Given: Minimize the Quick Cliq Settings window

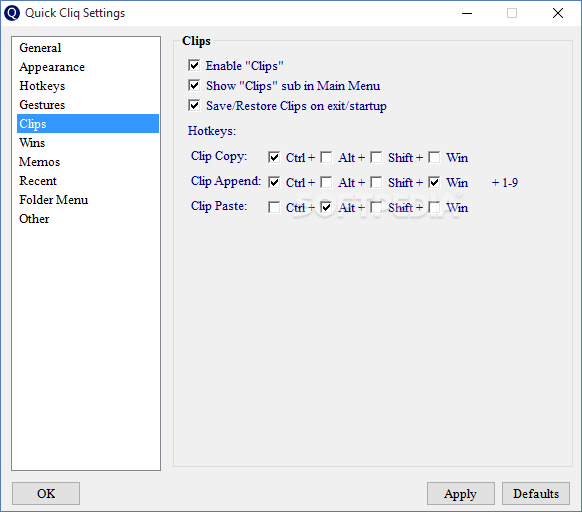Looking at the screenshot, I should (467, 13).
